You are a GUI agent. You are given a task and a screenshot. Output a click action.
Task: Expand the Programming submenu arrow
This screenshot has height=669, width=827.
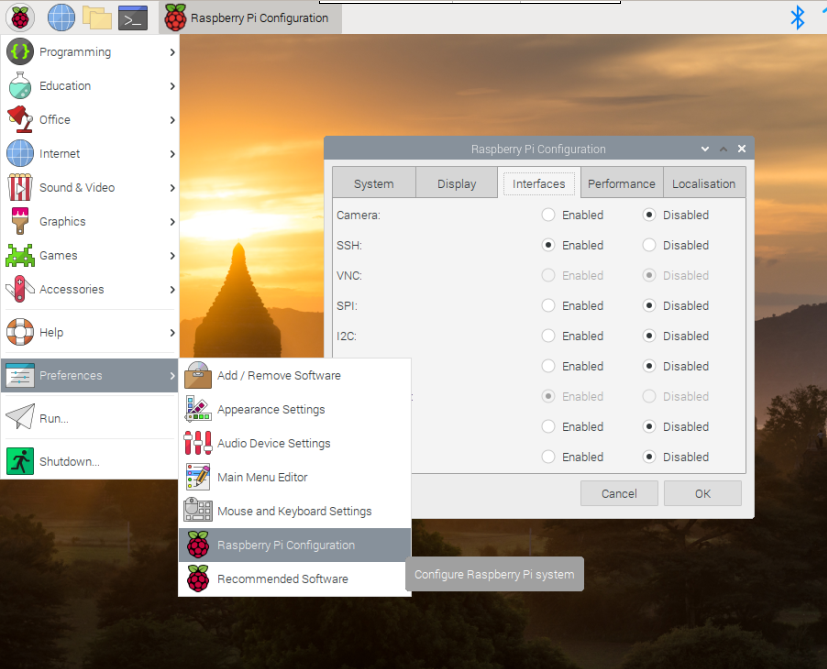pyautogui.click(x=172, y=52)
